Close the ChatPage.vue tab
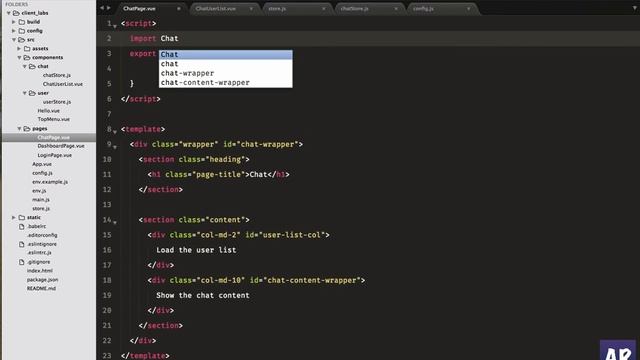Image resolution: width=640 pixels, height=360 pixels. 178,9
